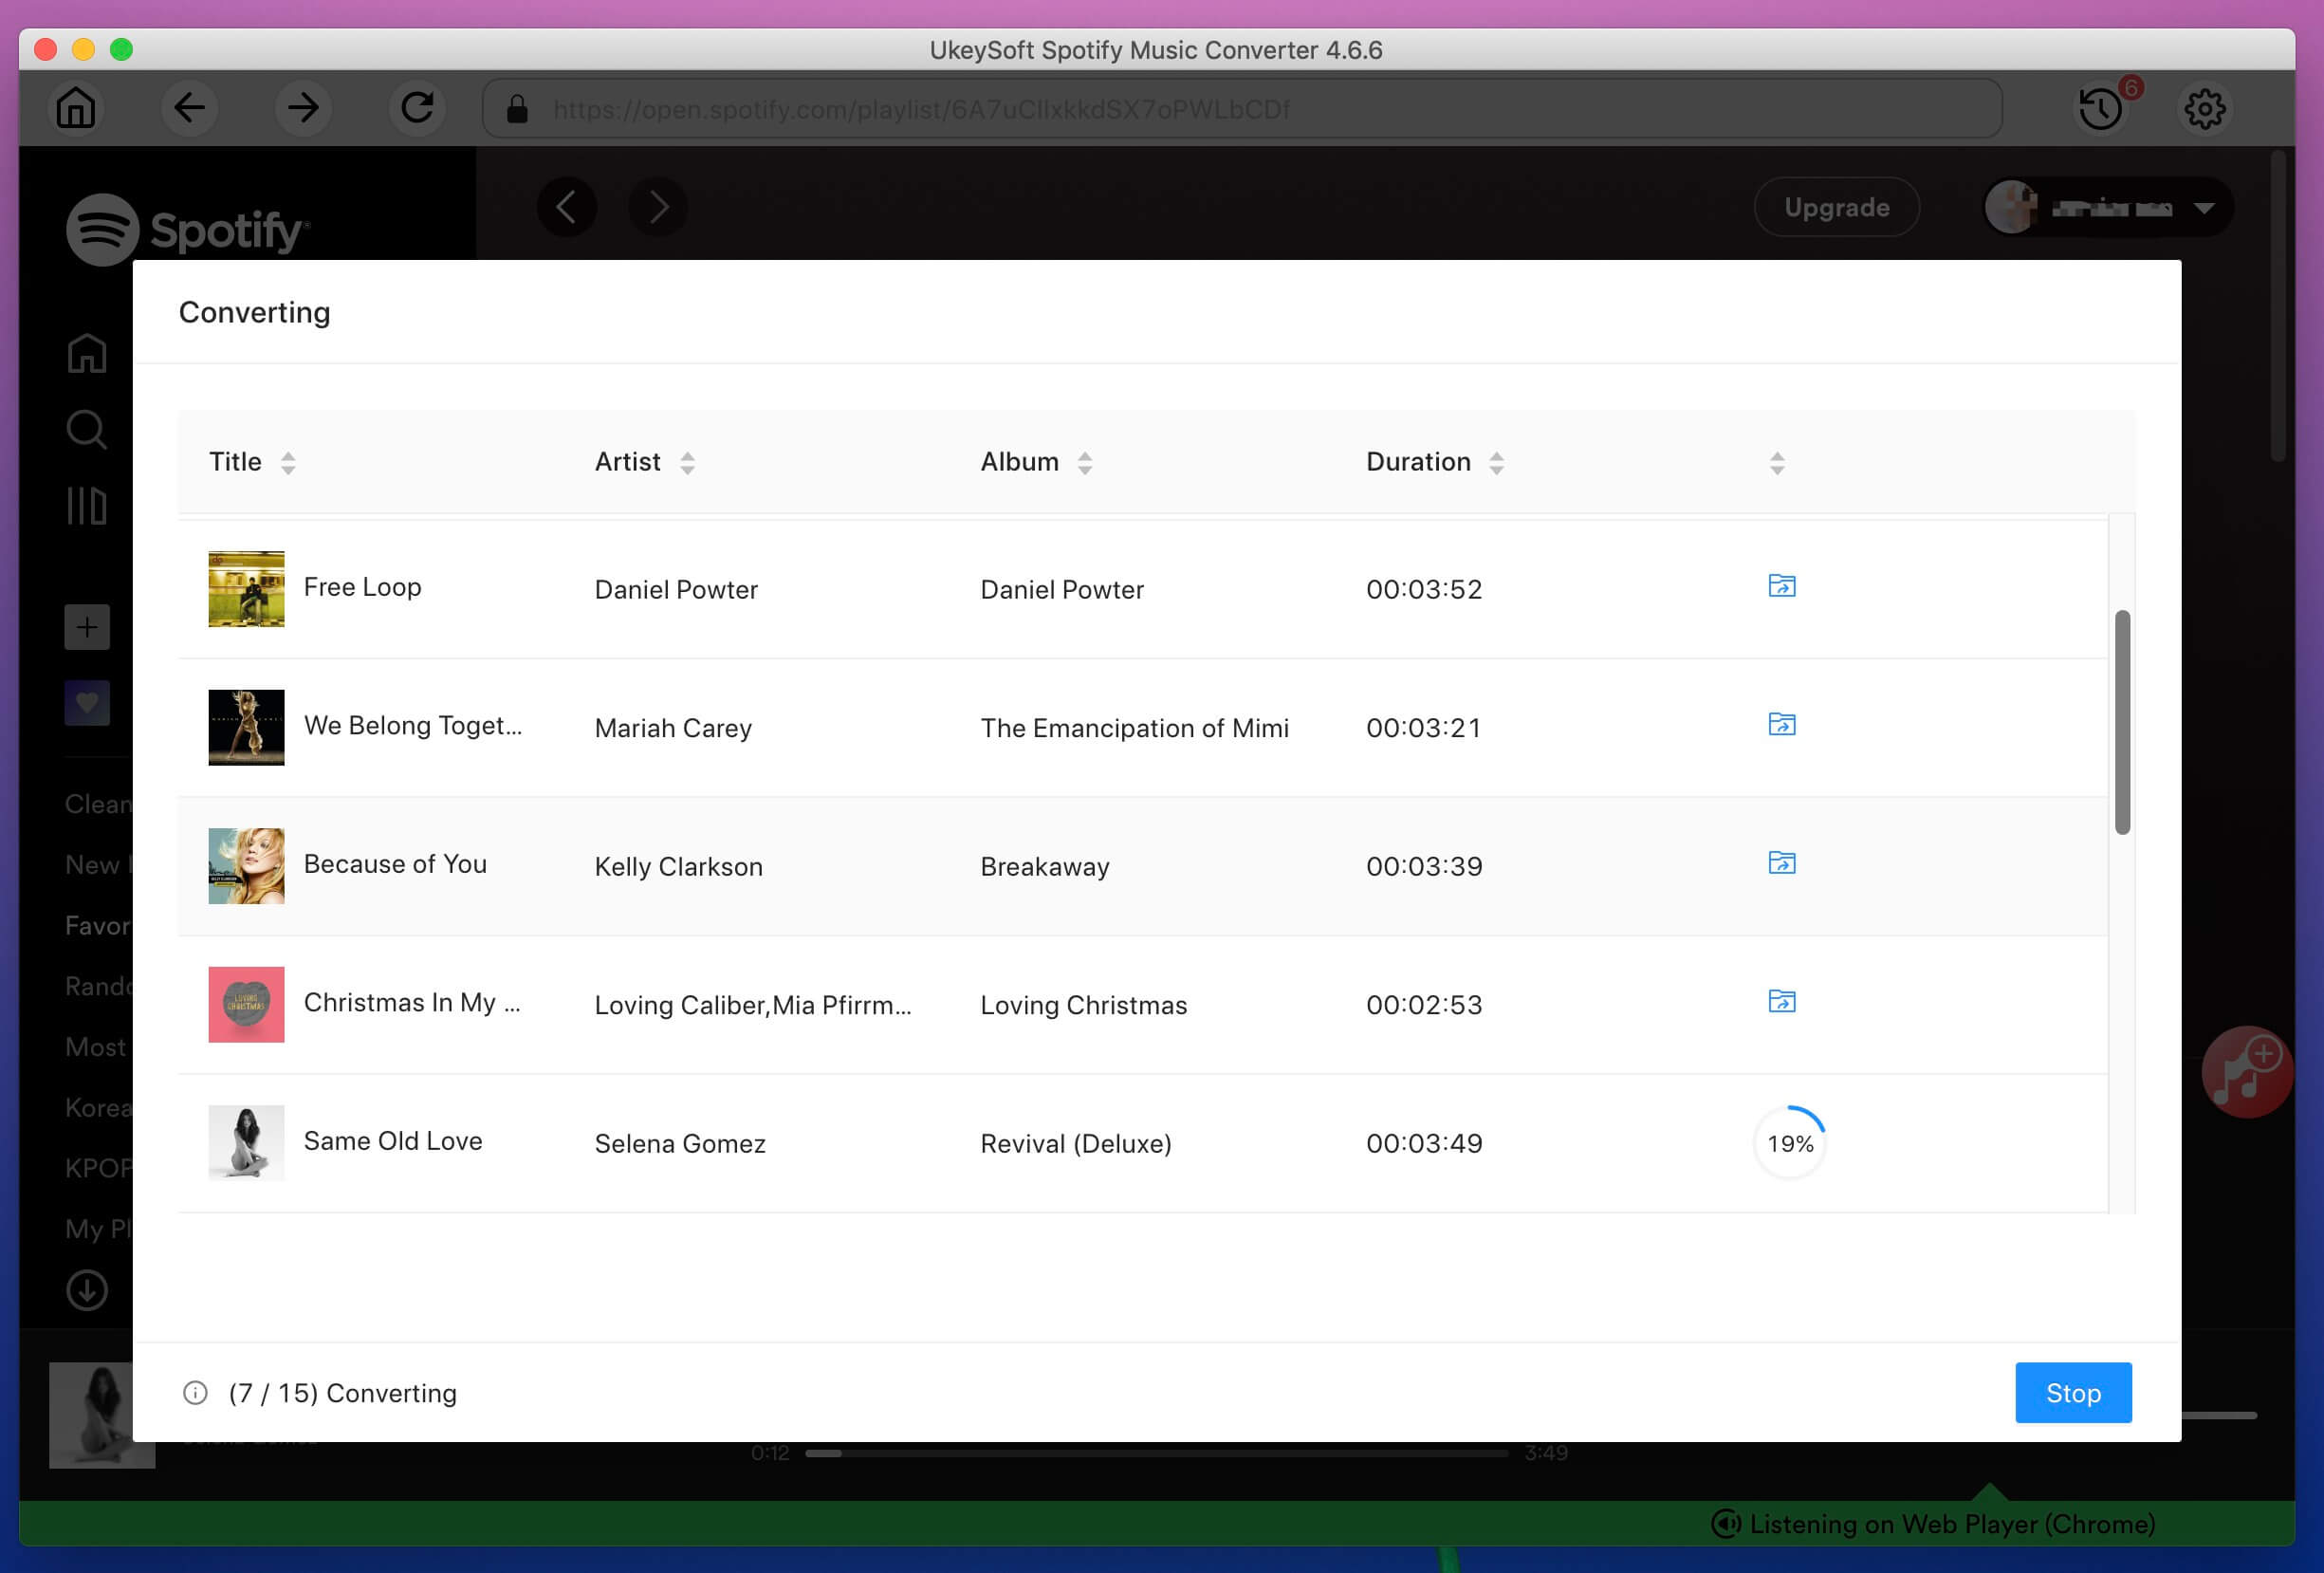
Task: Click the history icon in top toolbar
Action: (2101, 109)
